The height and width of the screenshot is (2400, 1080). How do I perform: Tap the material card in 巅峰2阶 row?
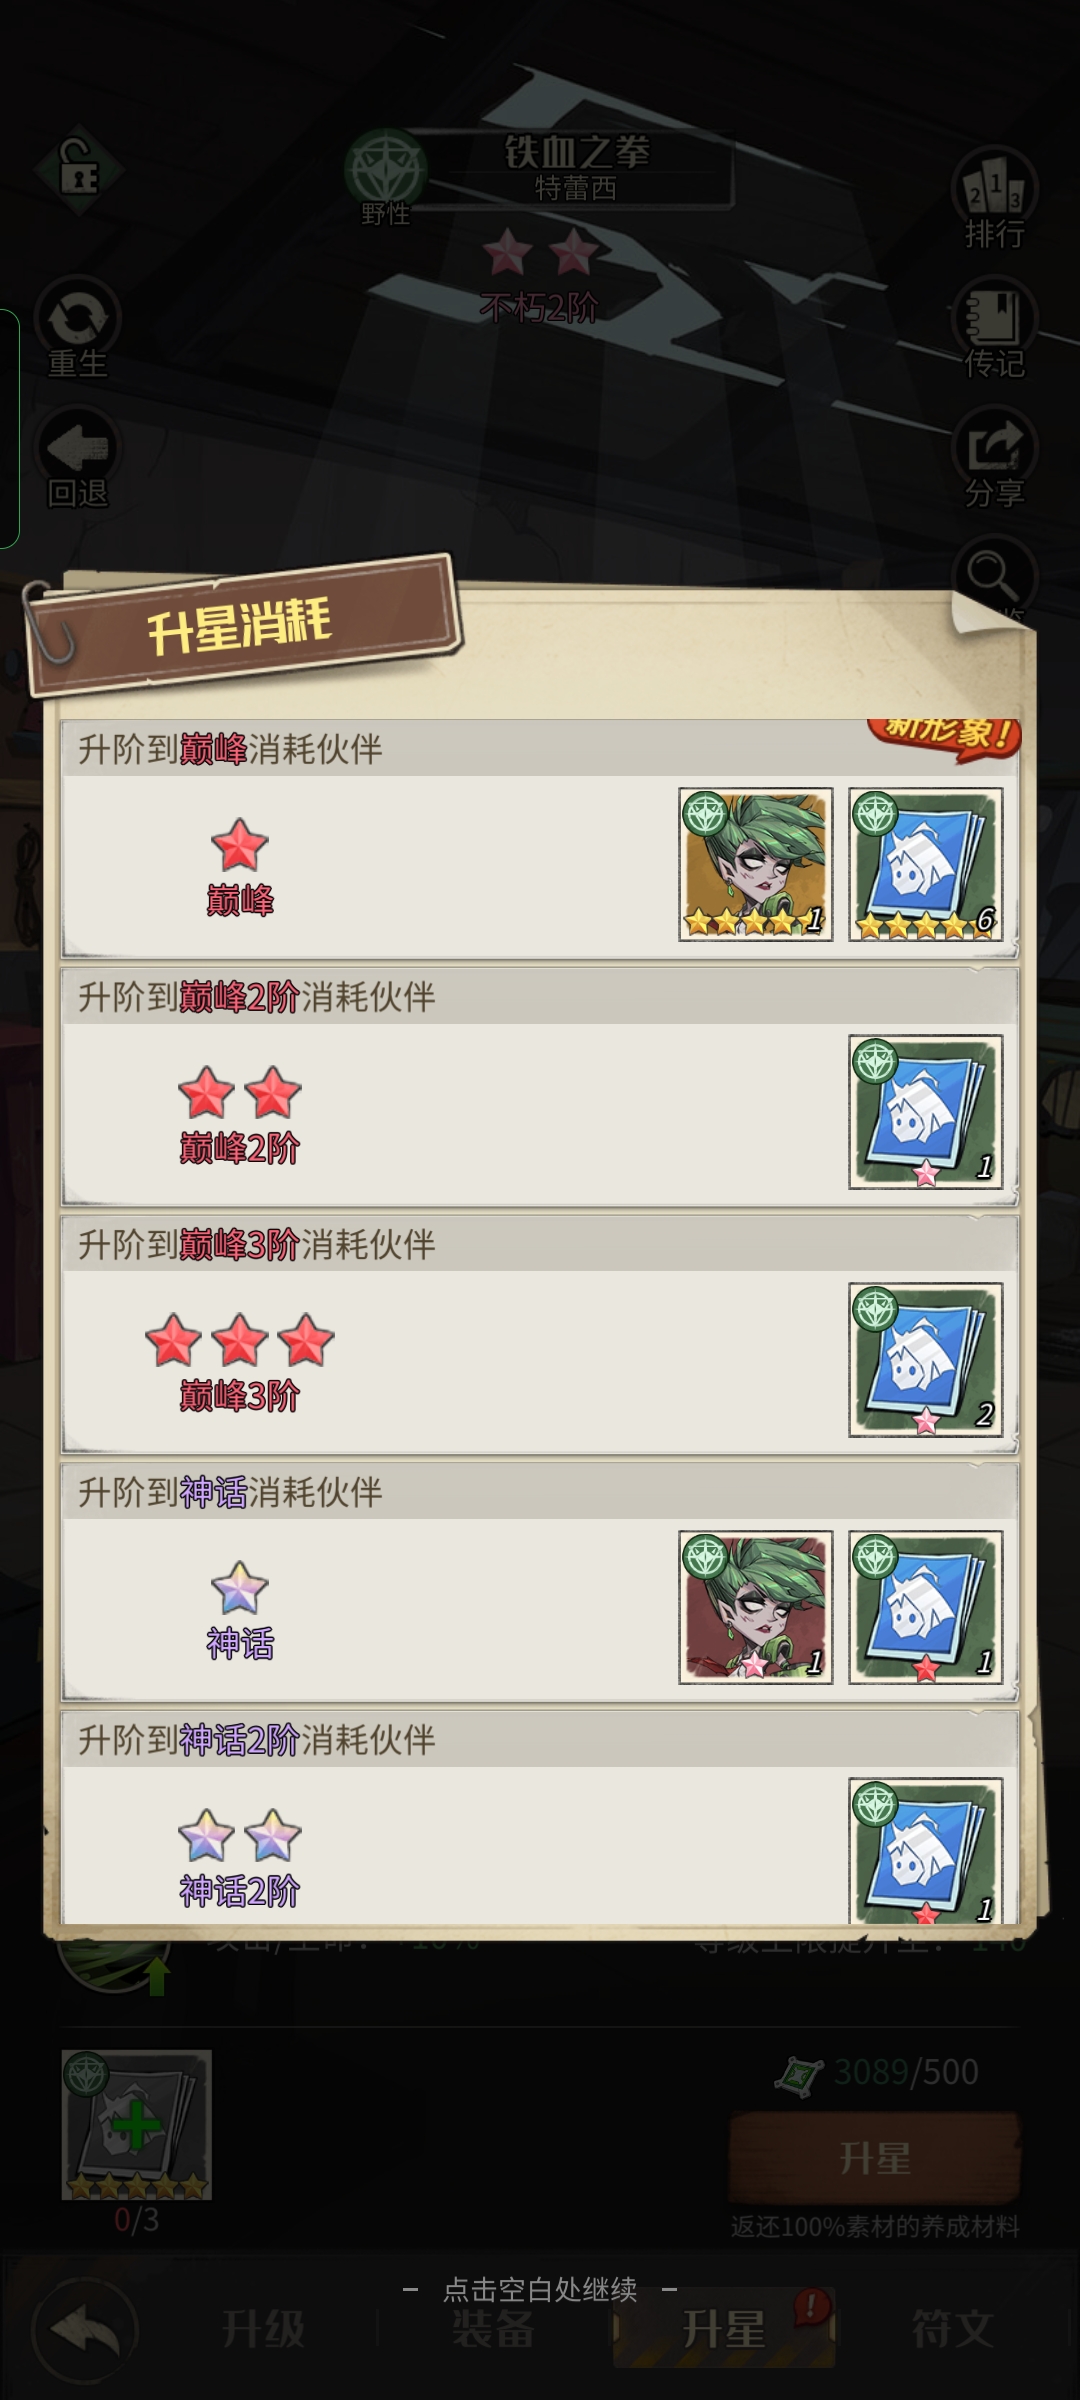[926, 1112]
